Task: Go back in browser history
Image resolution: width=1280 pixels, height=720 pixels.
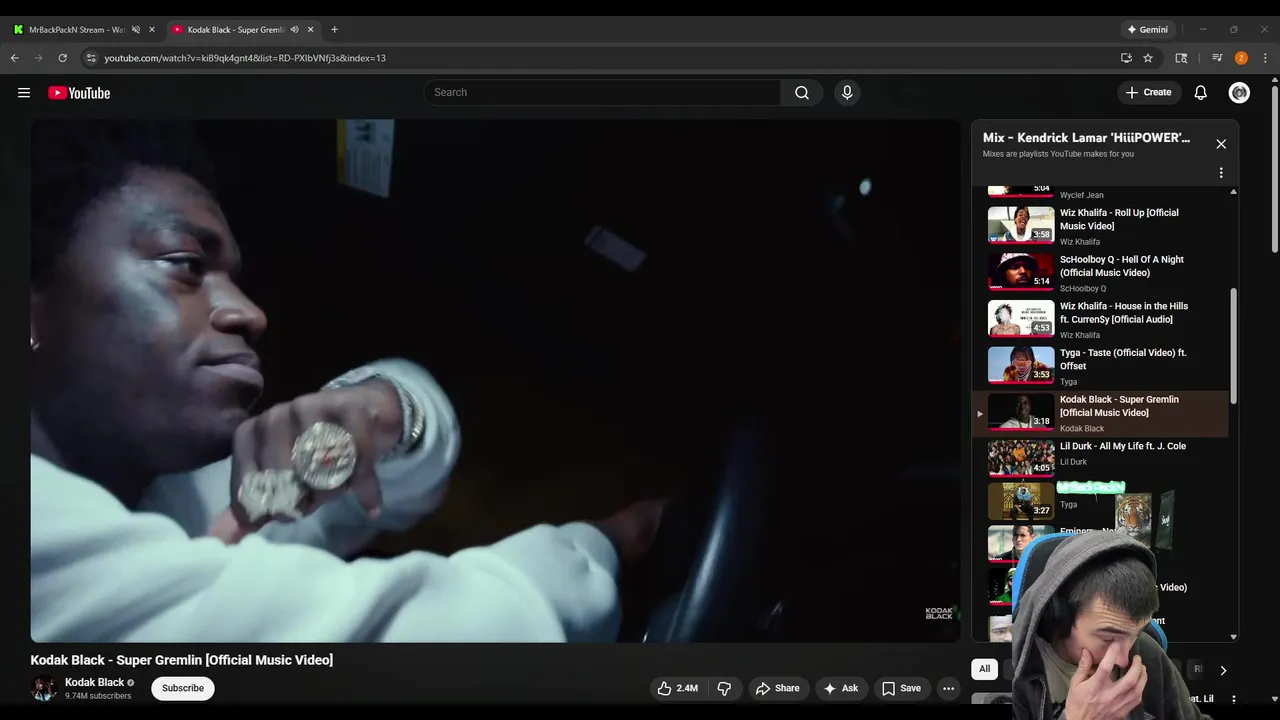Action: point(15,58)
